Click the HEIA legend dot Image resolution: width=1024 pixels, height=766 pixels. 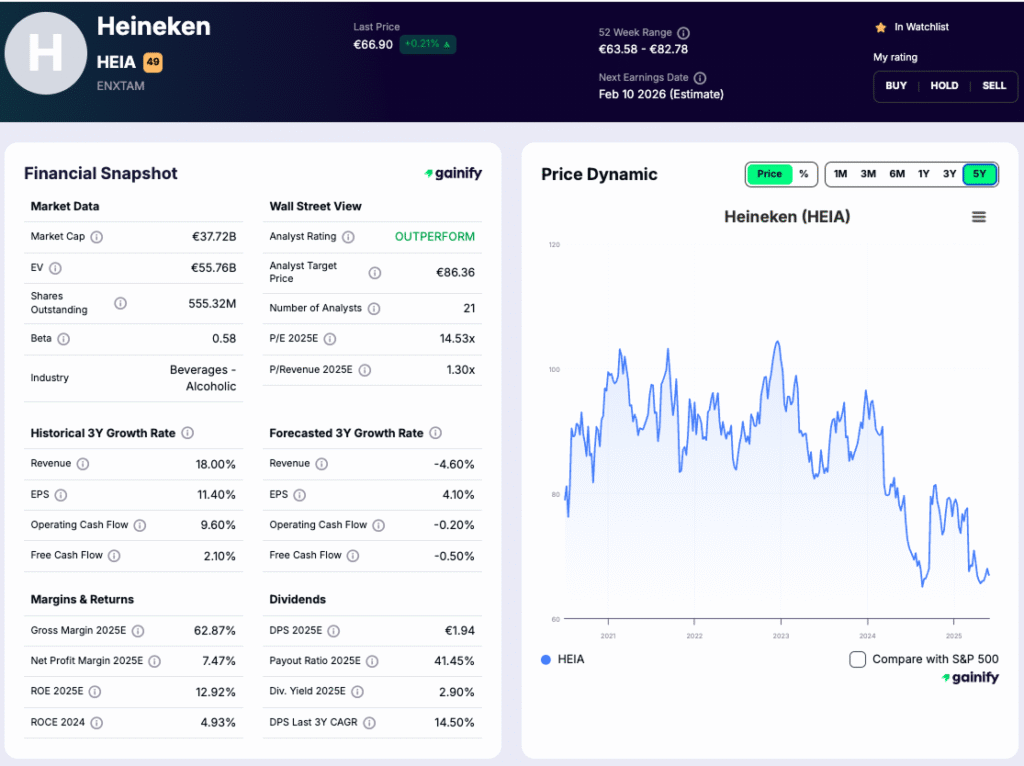click(x=545, y=659)
